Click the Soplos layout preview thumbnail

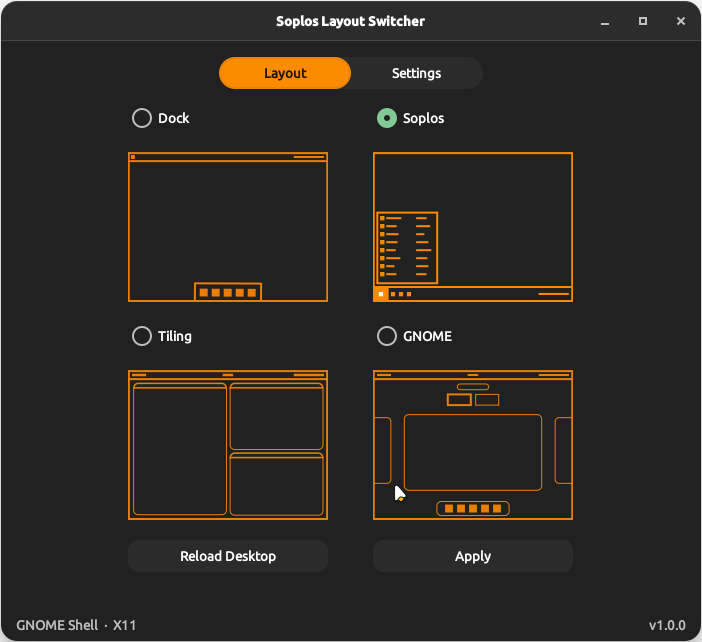pos(473,227)
